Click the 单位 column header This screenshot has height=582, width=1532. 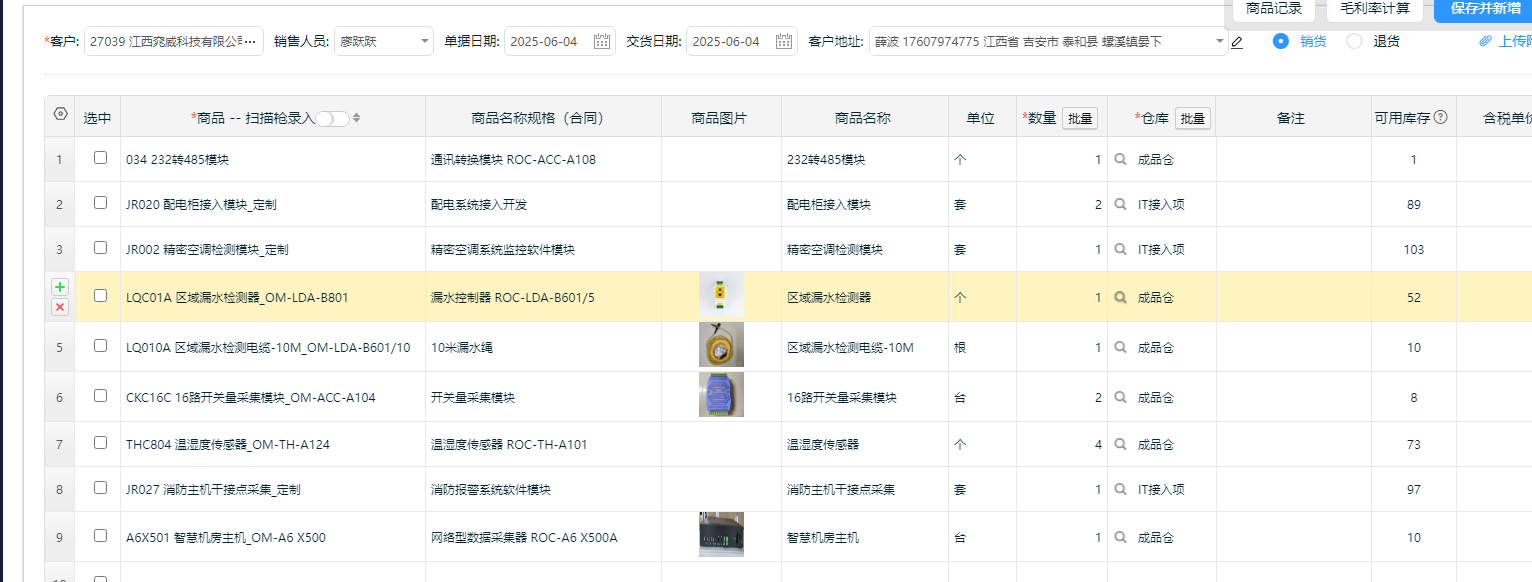[980, 118]
